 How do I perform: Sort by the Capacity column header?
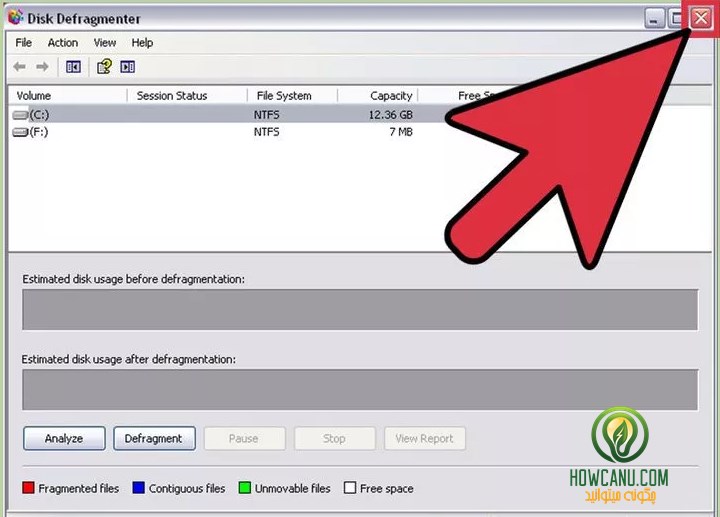pyautogui.click(x=377, y=96)
